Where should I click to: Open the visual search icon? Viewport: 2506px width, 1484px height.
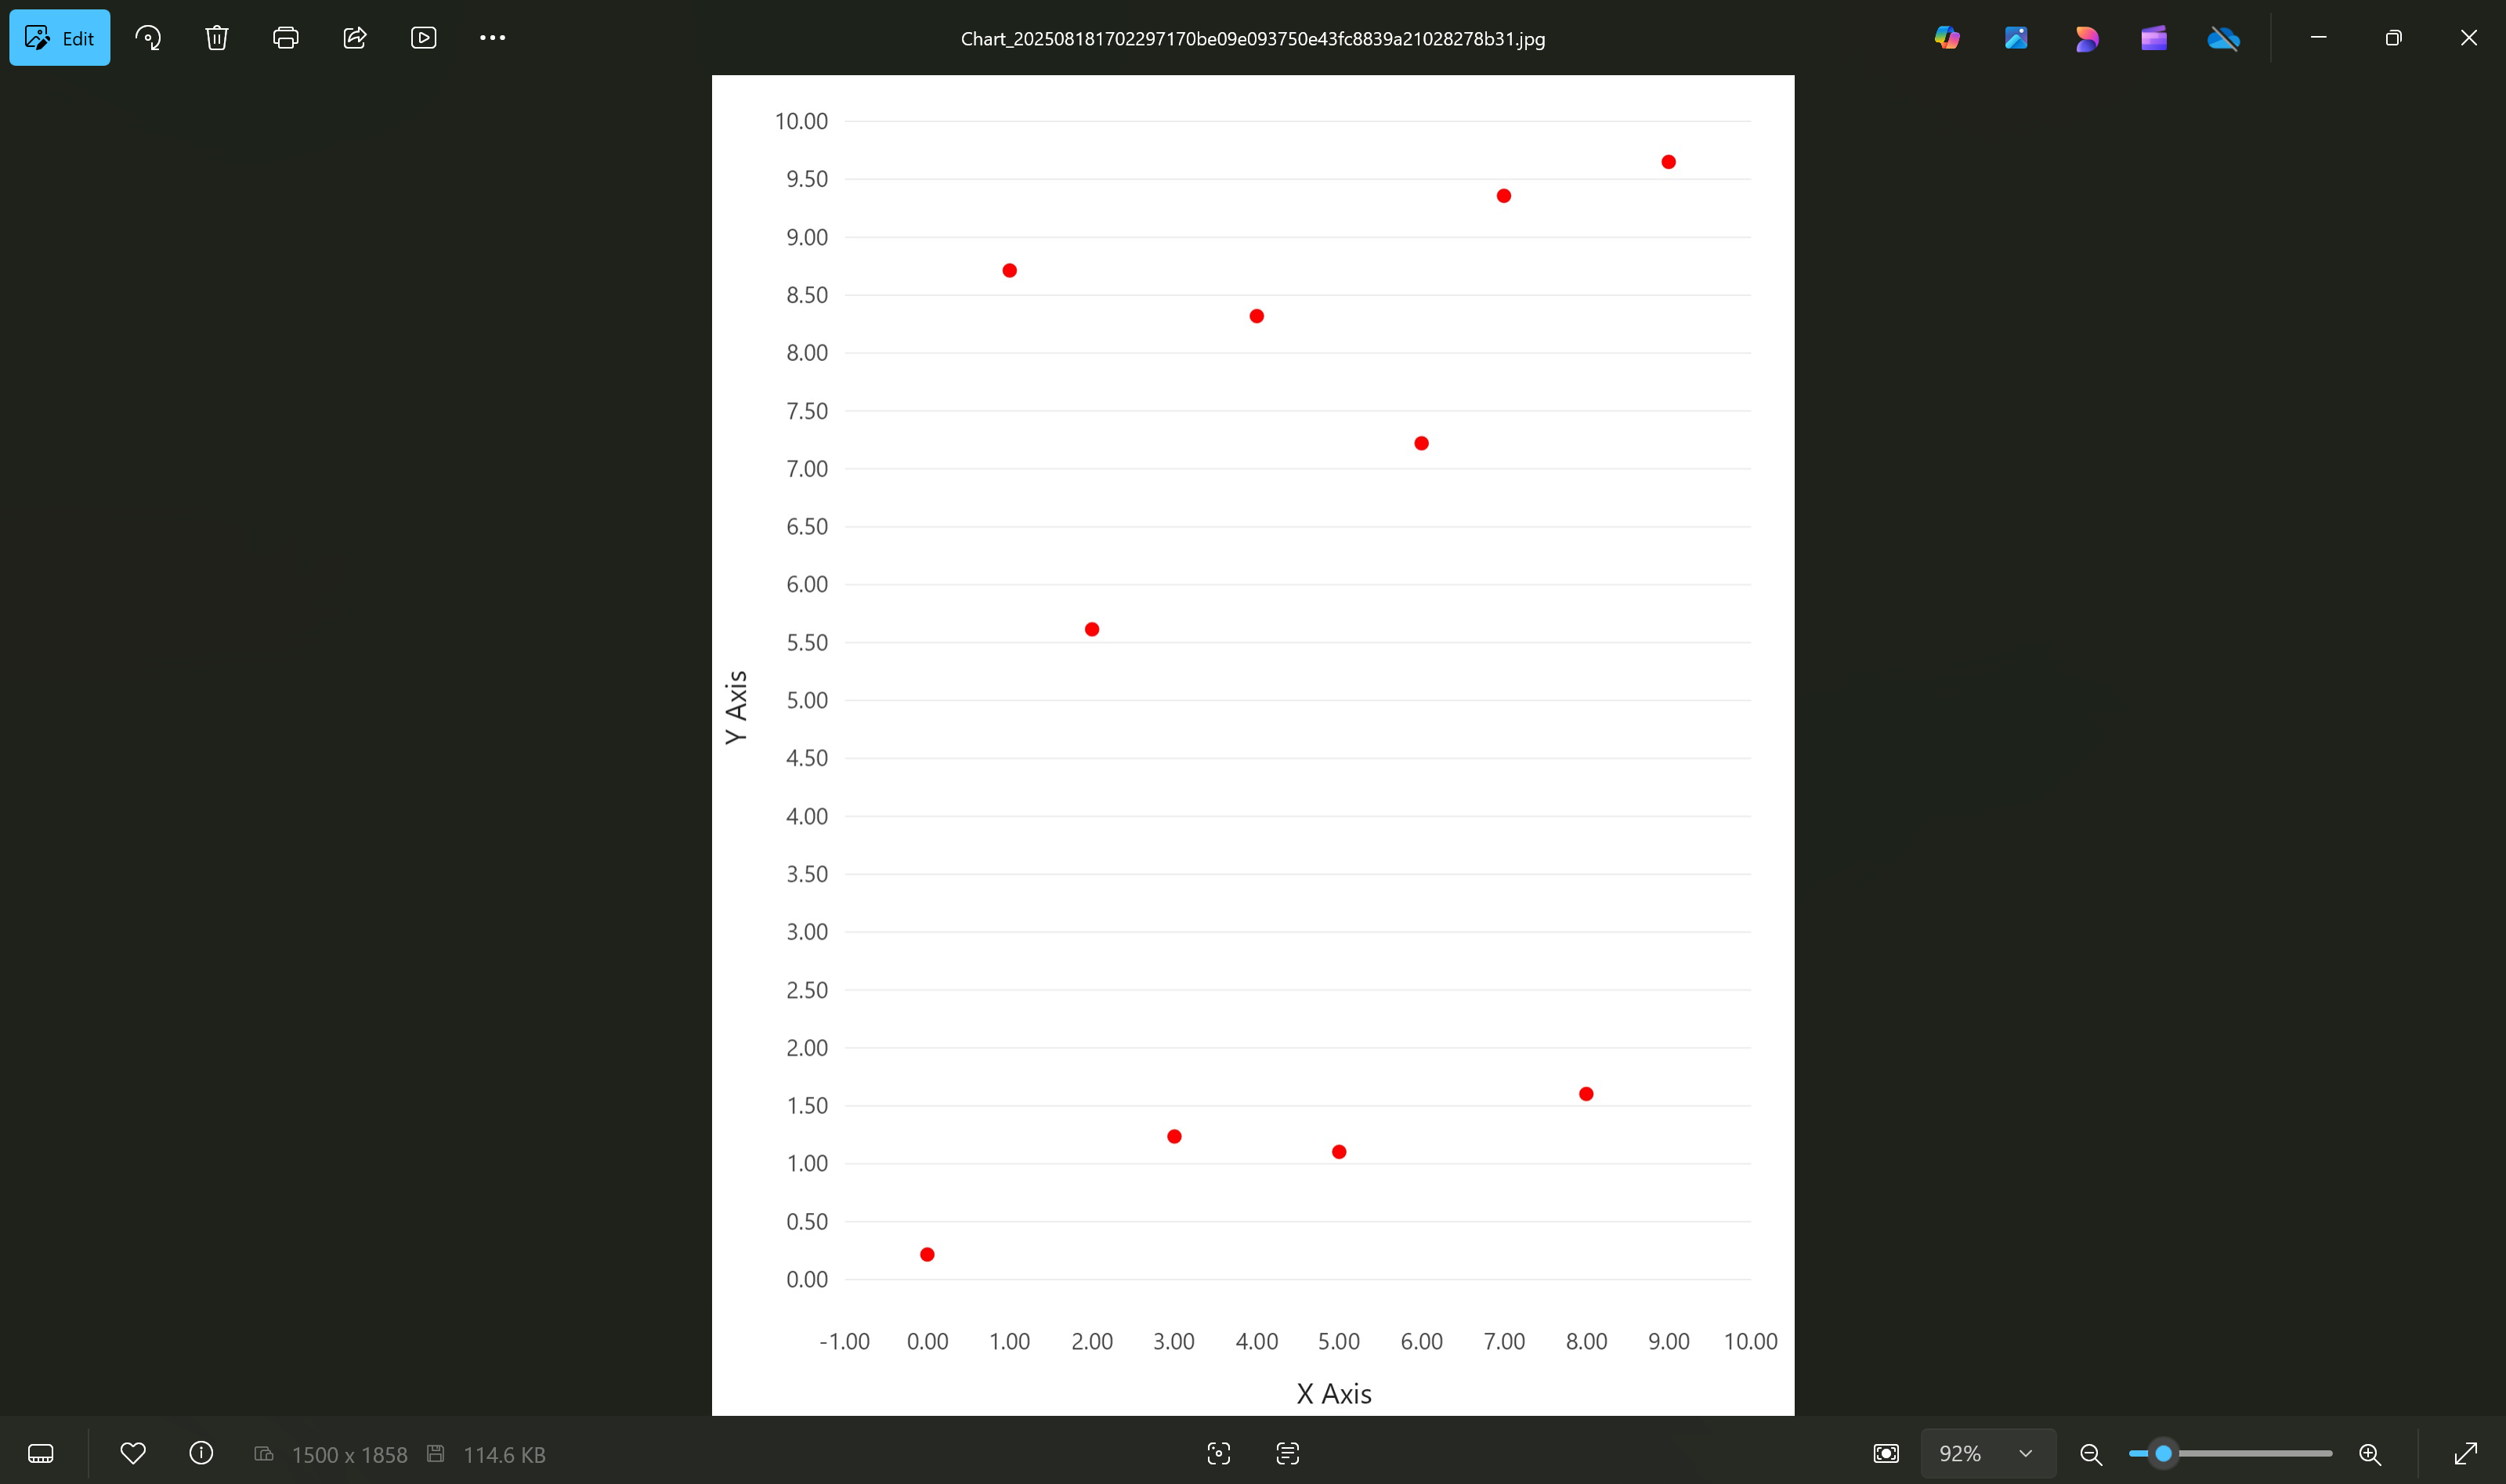pyautogui.click(x=1219, y=1453)
